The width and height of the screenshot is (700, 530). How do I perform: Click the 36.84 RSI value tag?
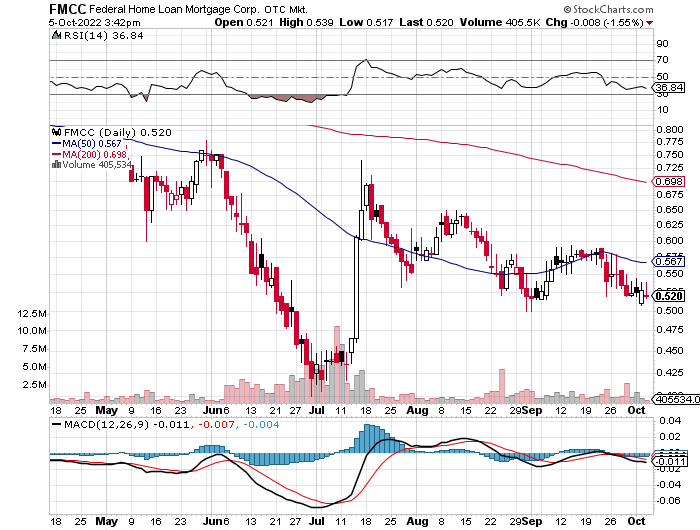tap(669, 88)
